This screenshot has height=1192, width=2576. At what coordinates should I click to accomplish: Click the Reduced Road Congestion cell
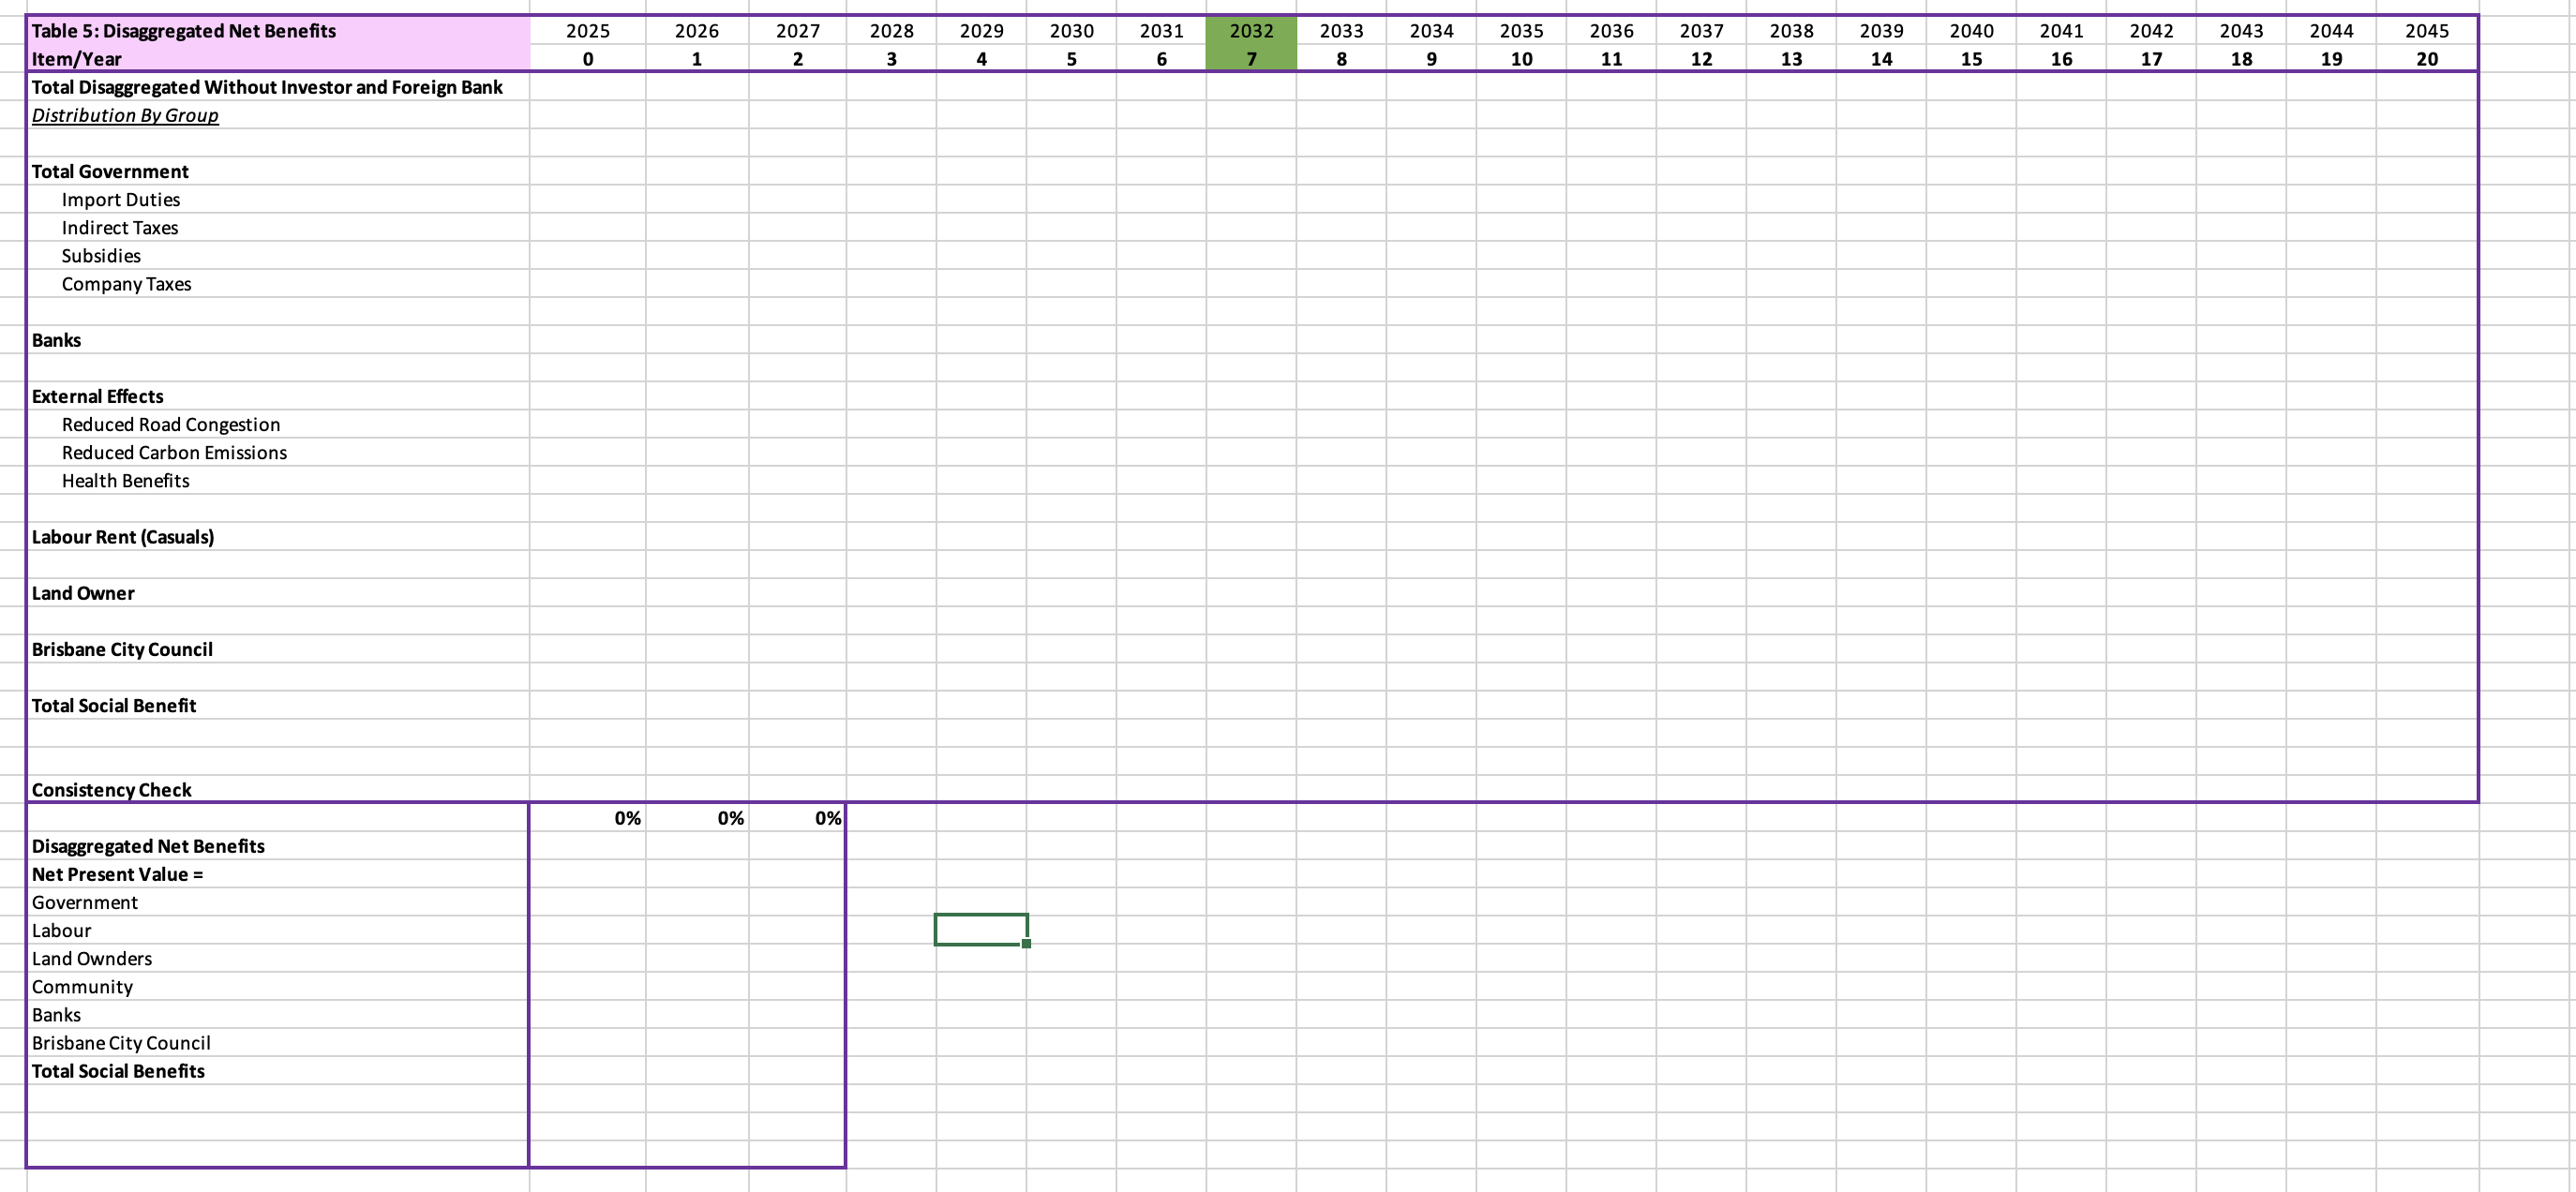coord(171,424)
